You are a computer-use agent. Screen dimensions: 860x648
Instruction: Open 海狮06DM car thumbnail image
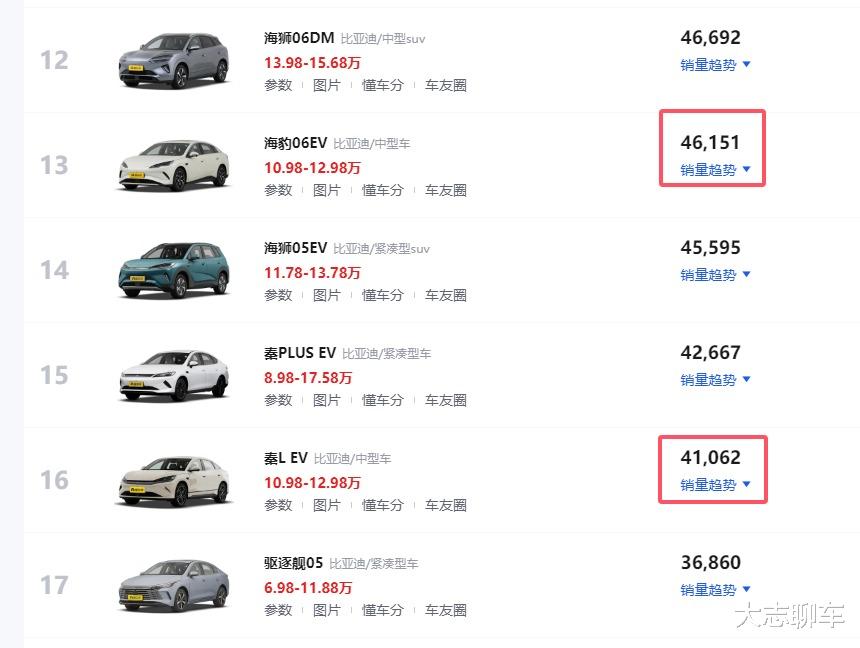coord(173,60)
